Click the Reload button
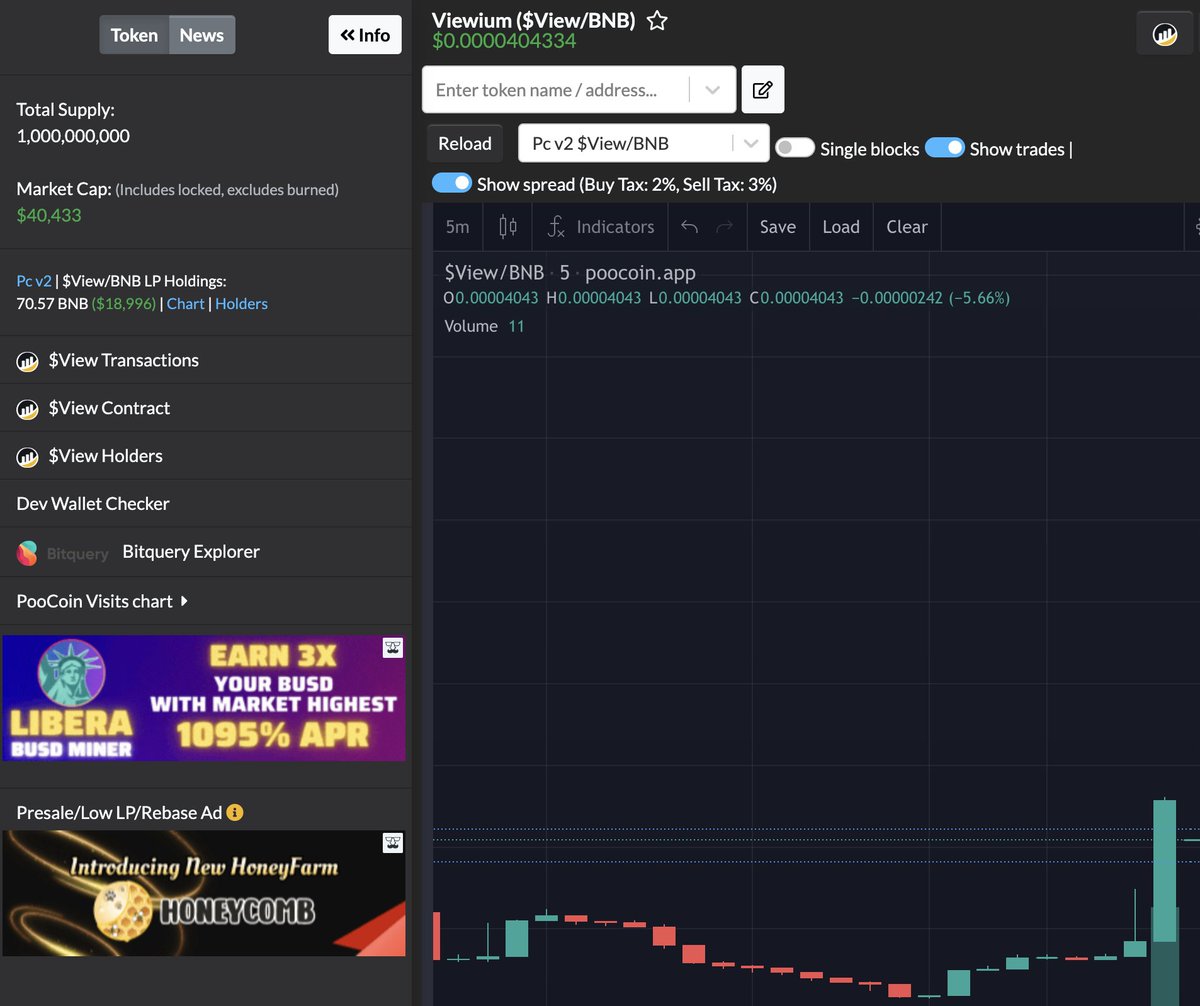The width and height of the screenshot is (1200, 1006). [465, 143]
